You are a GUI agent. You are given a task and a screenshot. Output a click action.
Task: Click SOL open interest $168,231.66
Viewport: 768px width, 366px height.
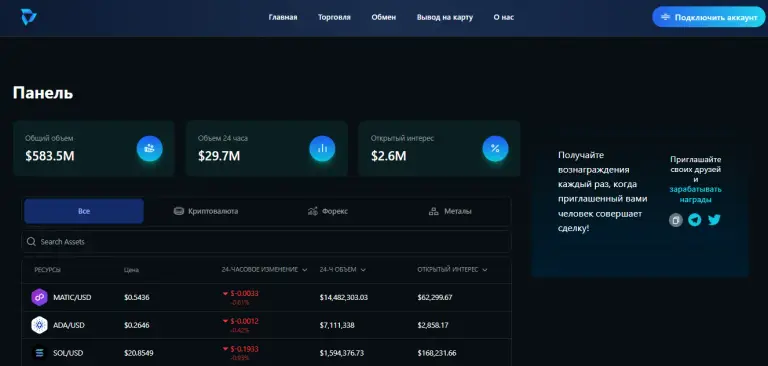(437, 353)
